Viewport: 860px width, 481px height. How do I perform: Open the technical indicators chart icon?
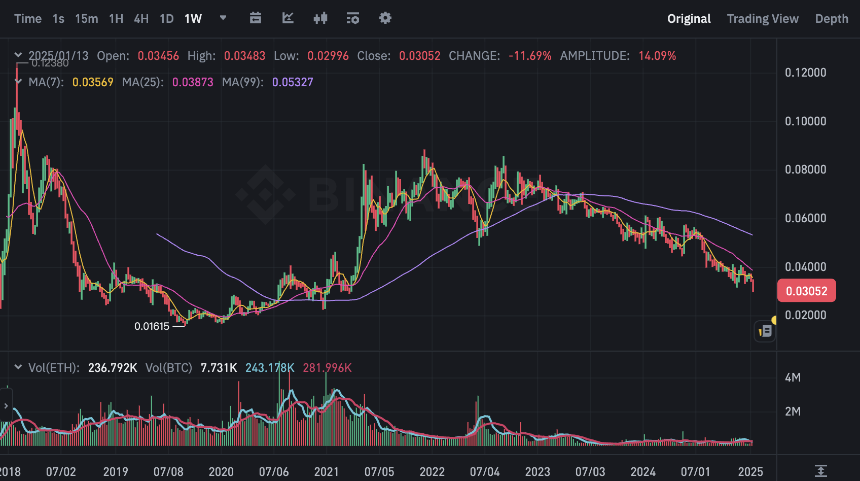coord(288,18)
